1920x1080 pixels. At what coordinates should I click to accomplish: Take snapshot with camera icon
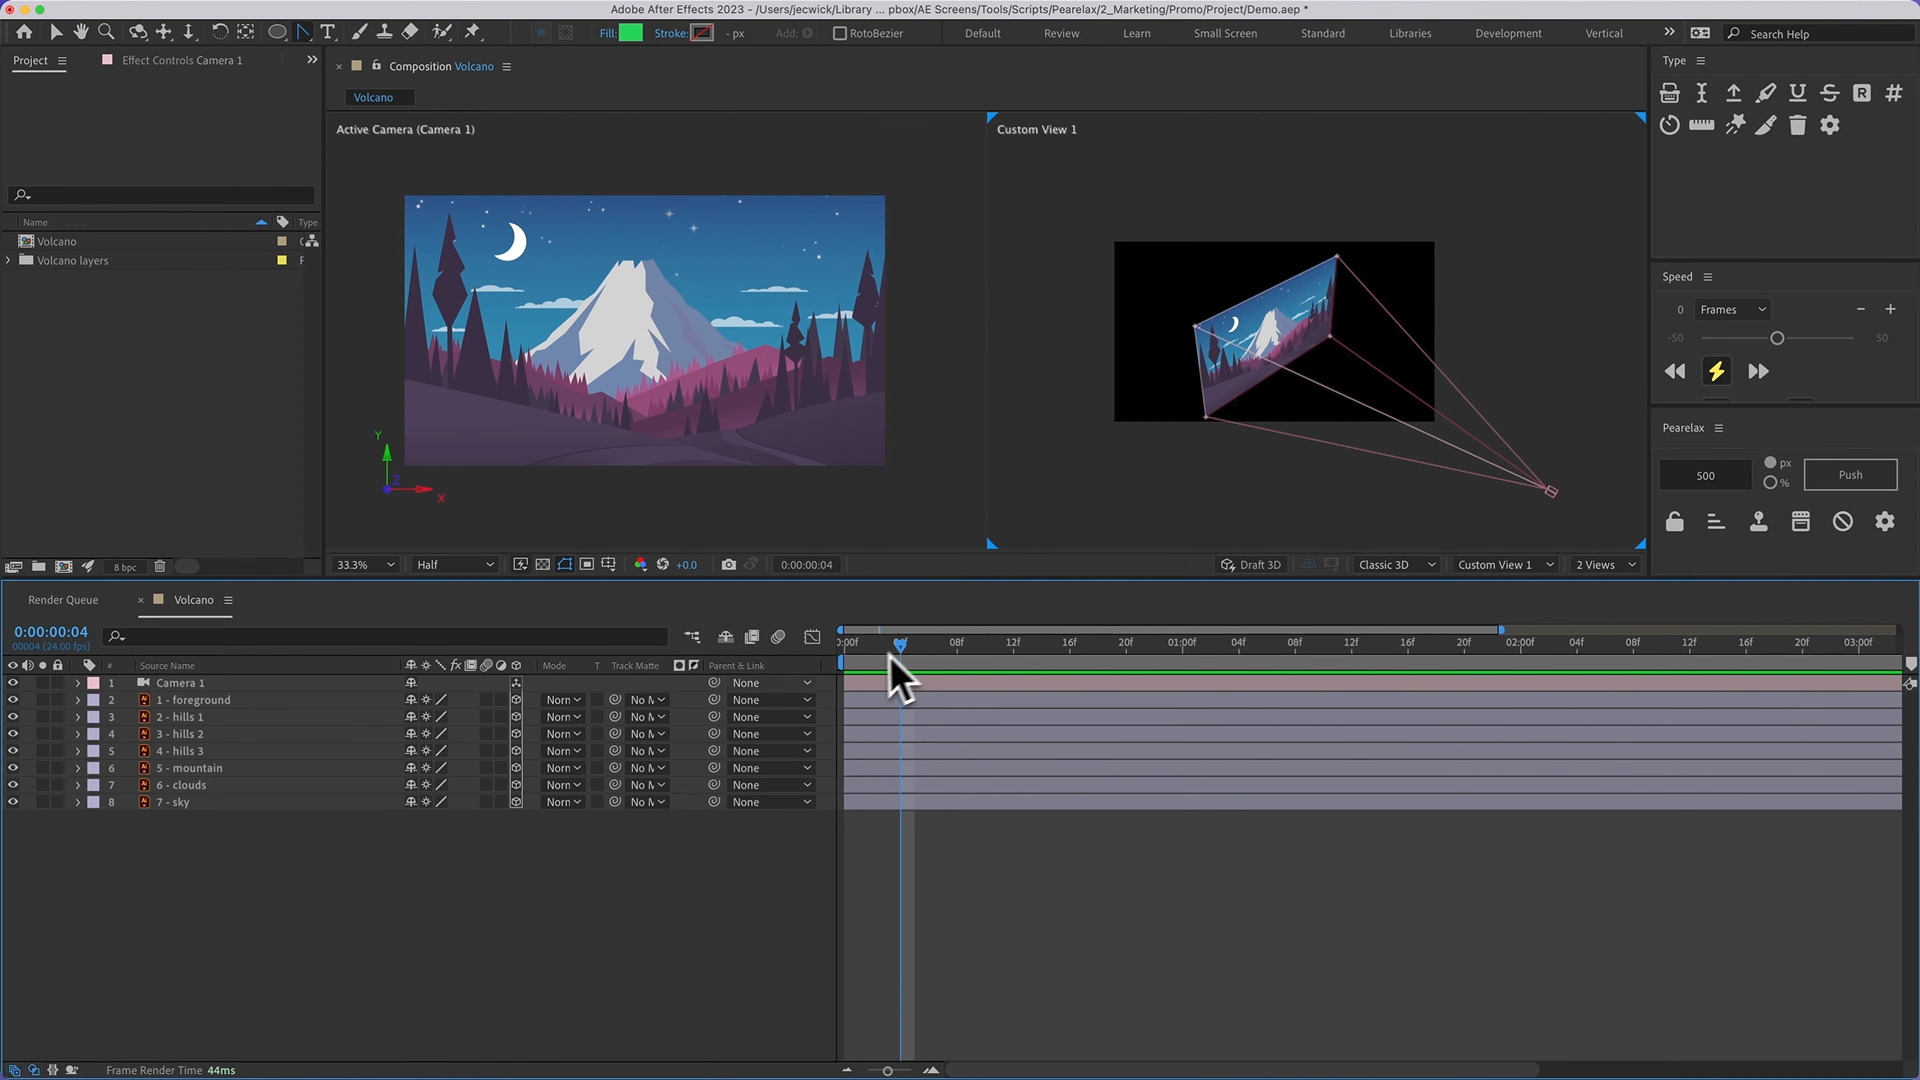point(728,565)
